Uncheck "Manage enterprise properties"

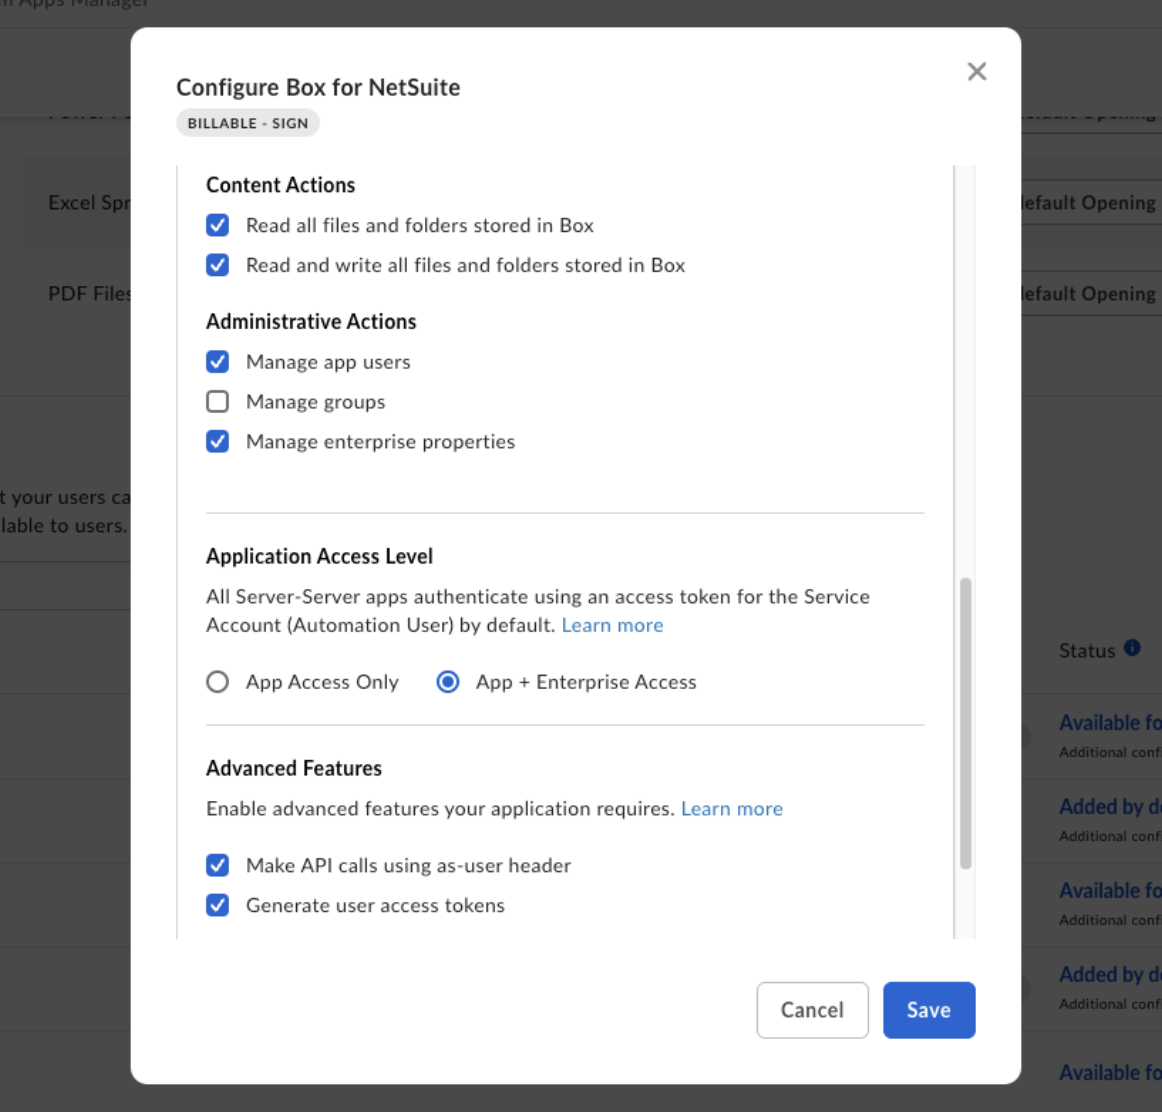click(x=218, y=442)
